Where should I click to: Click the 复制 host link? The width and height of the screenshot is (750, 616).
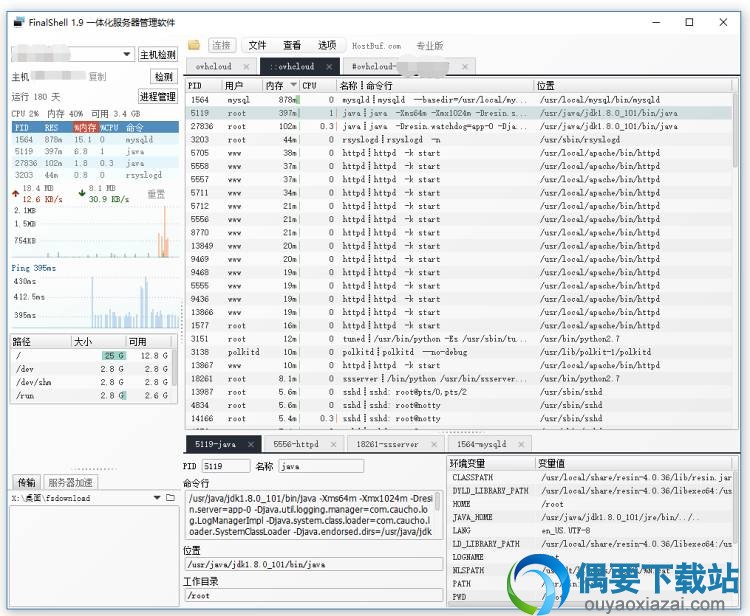coord(97,77)
